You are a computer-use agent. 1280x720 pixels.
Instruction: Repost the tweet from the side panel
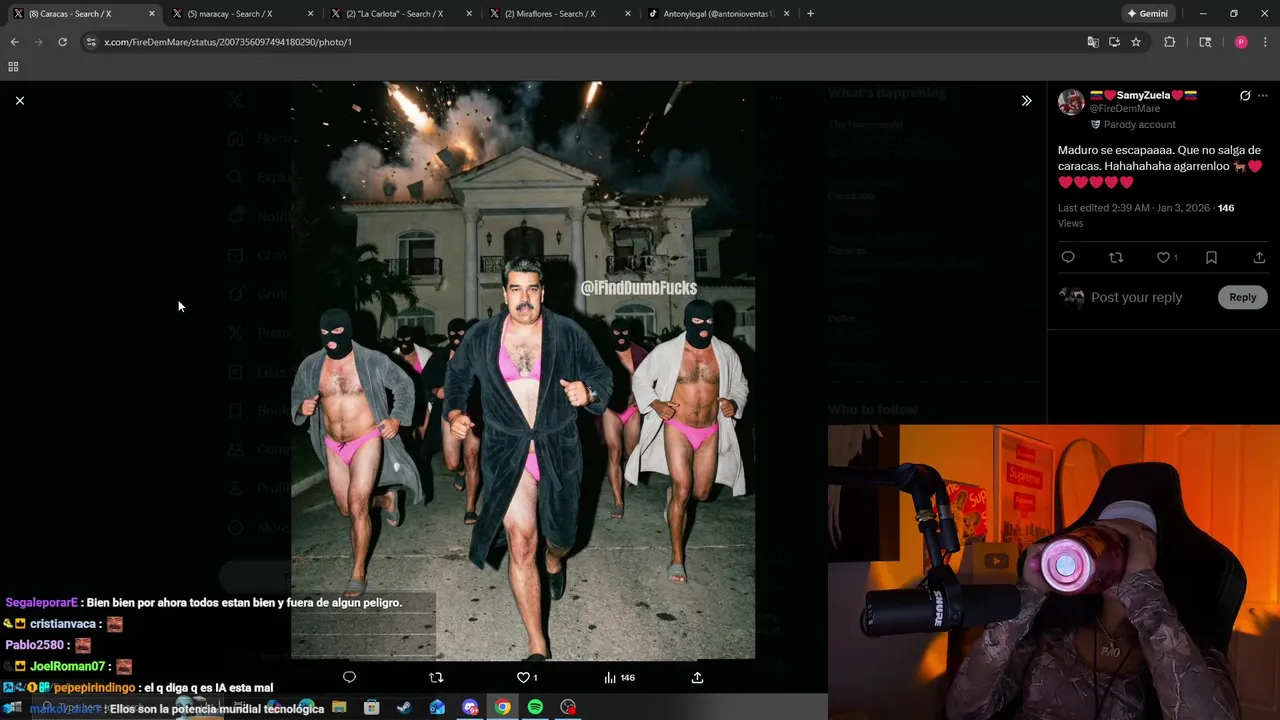click(1116, 257)
